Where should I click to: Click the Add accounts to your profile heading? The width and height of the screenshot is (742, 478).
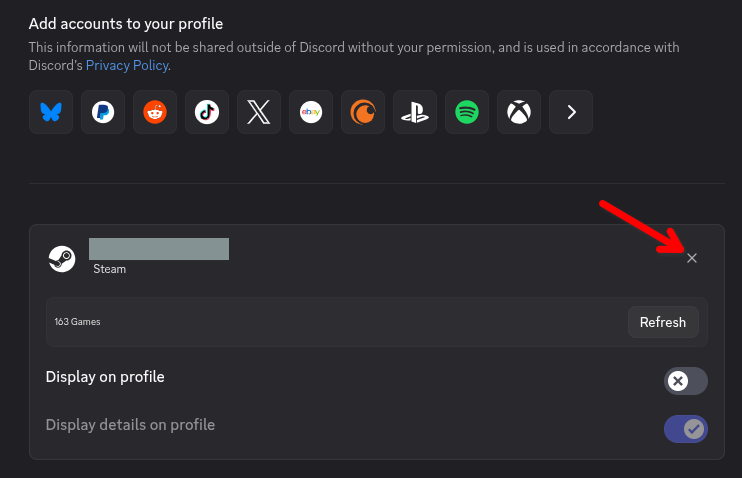[x=126, y=24]
